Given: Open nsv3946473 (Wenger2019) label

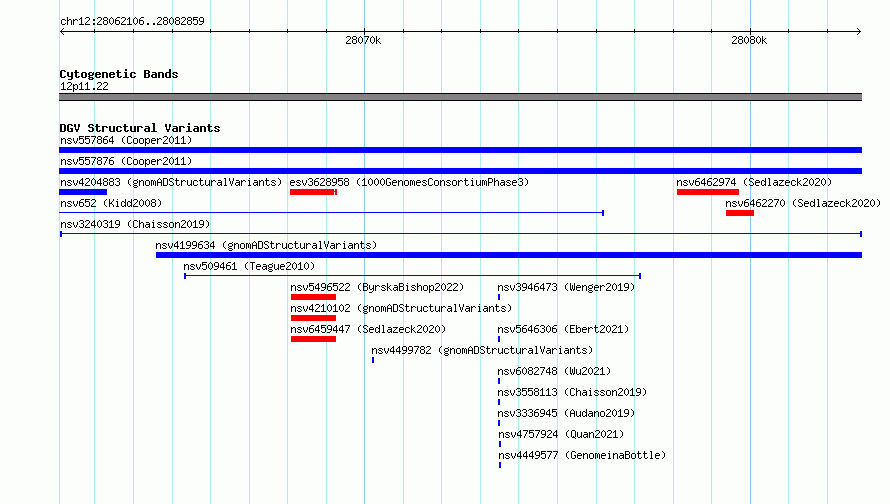Looking at the screenshot, I should click(x=566, y=287).
